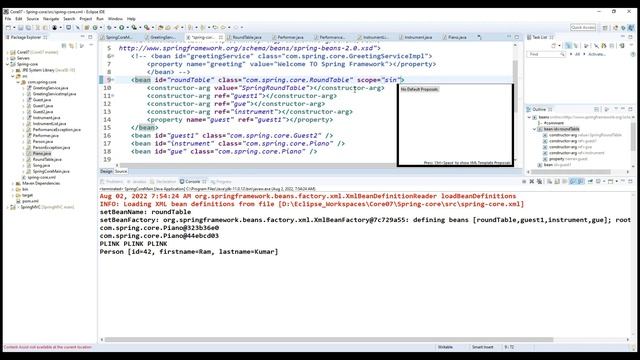Image resolution: width=640 pixels, height=360 pixels.
Task: Click the Save toolbar icon
Action: (20, 28)
